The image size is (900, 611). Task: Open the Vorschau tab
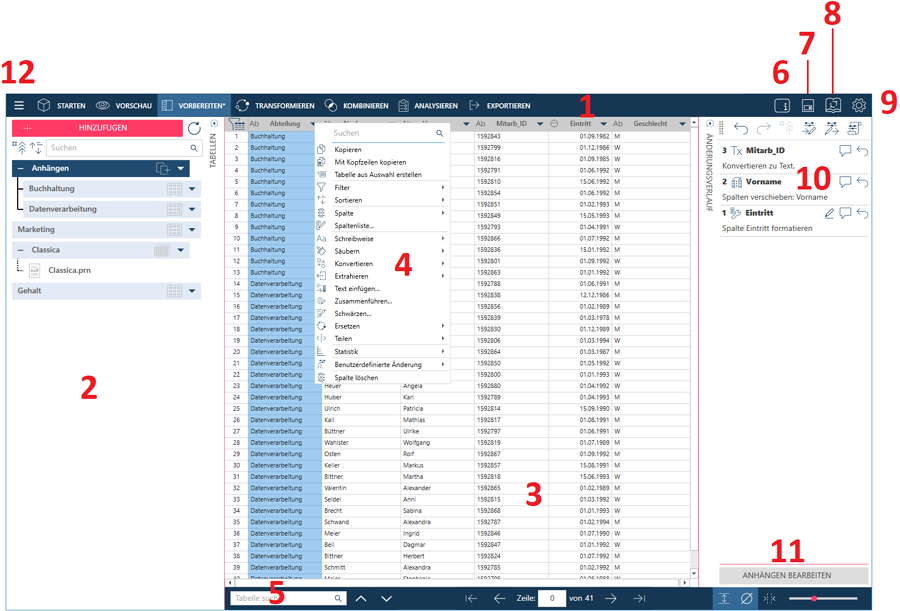[124, 106]
